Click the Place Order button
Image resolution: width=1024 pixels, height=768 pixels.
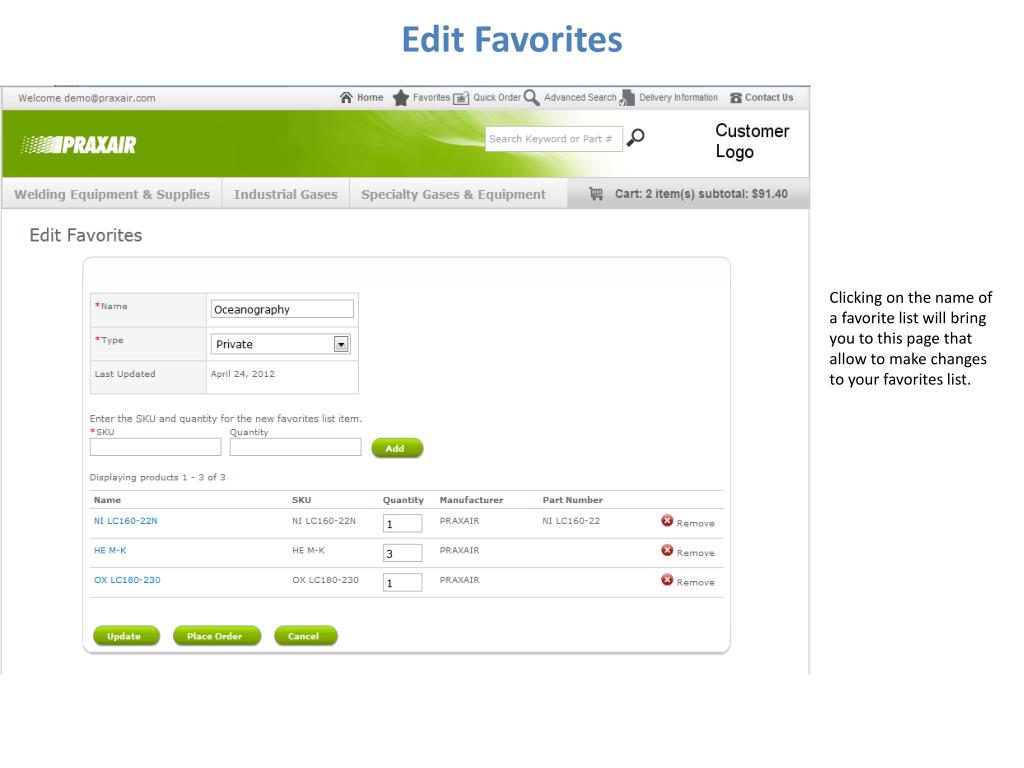click(x=217, y=635)
